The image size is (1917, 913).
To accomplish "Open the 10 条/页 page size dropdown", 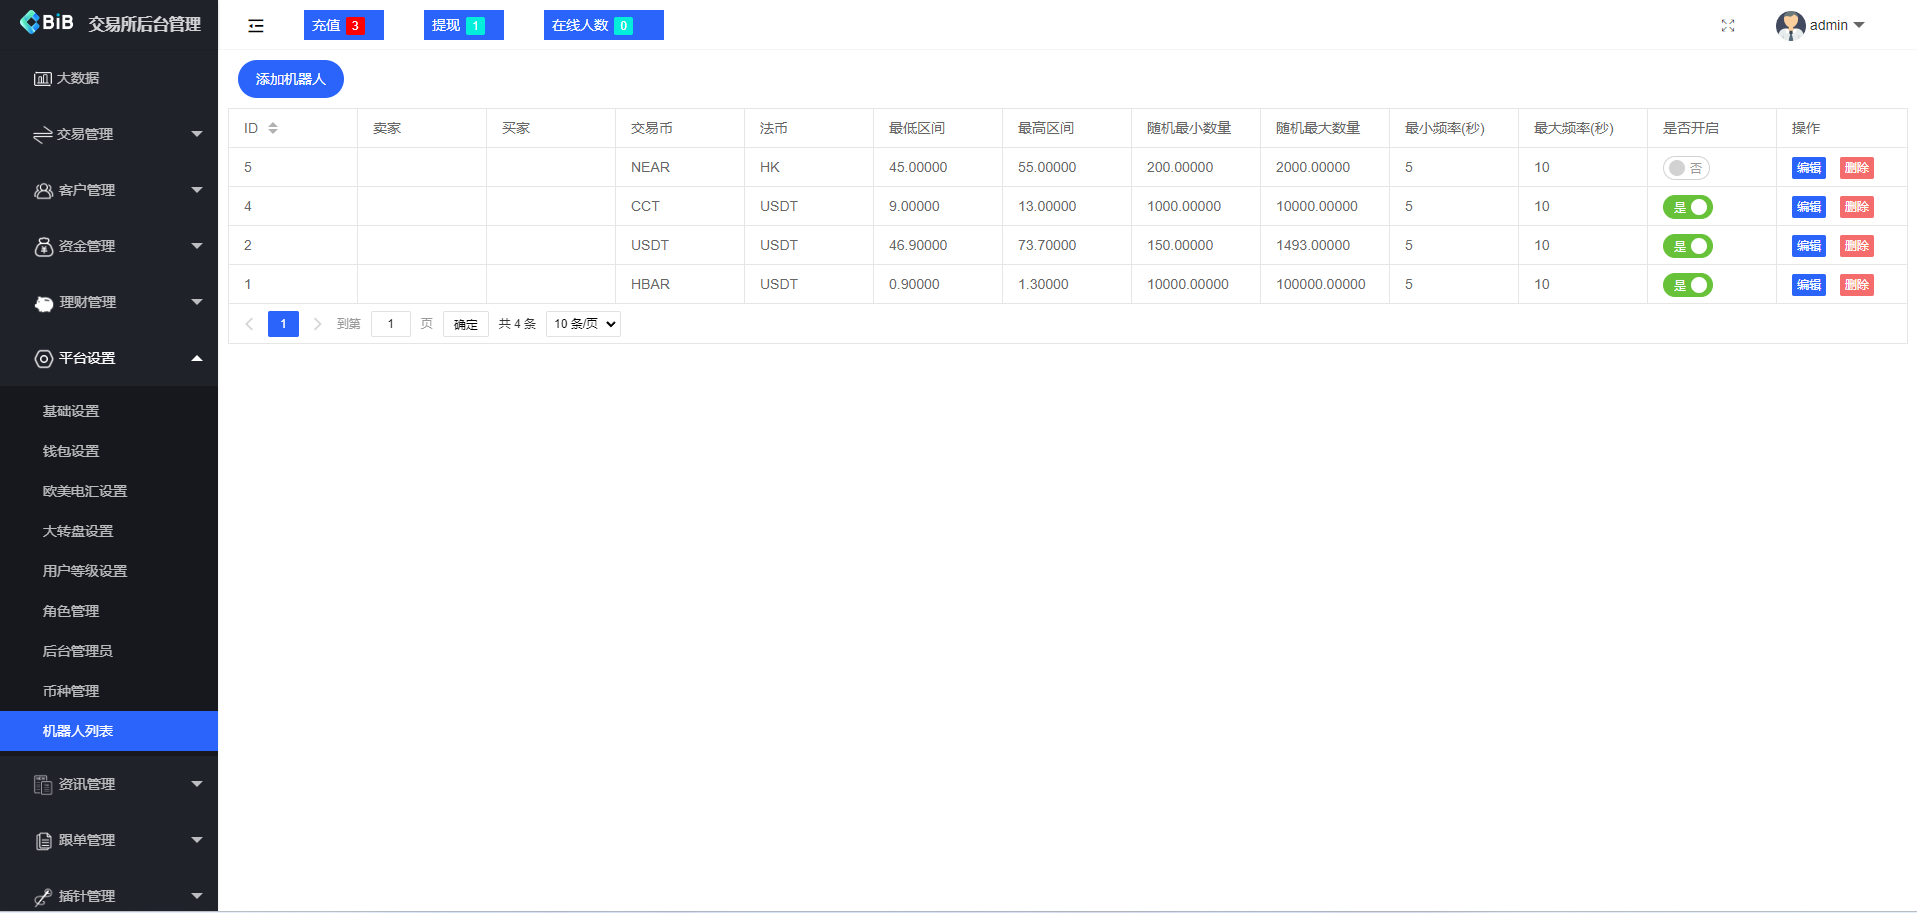I will (x=583, y=324).
